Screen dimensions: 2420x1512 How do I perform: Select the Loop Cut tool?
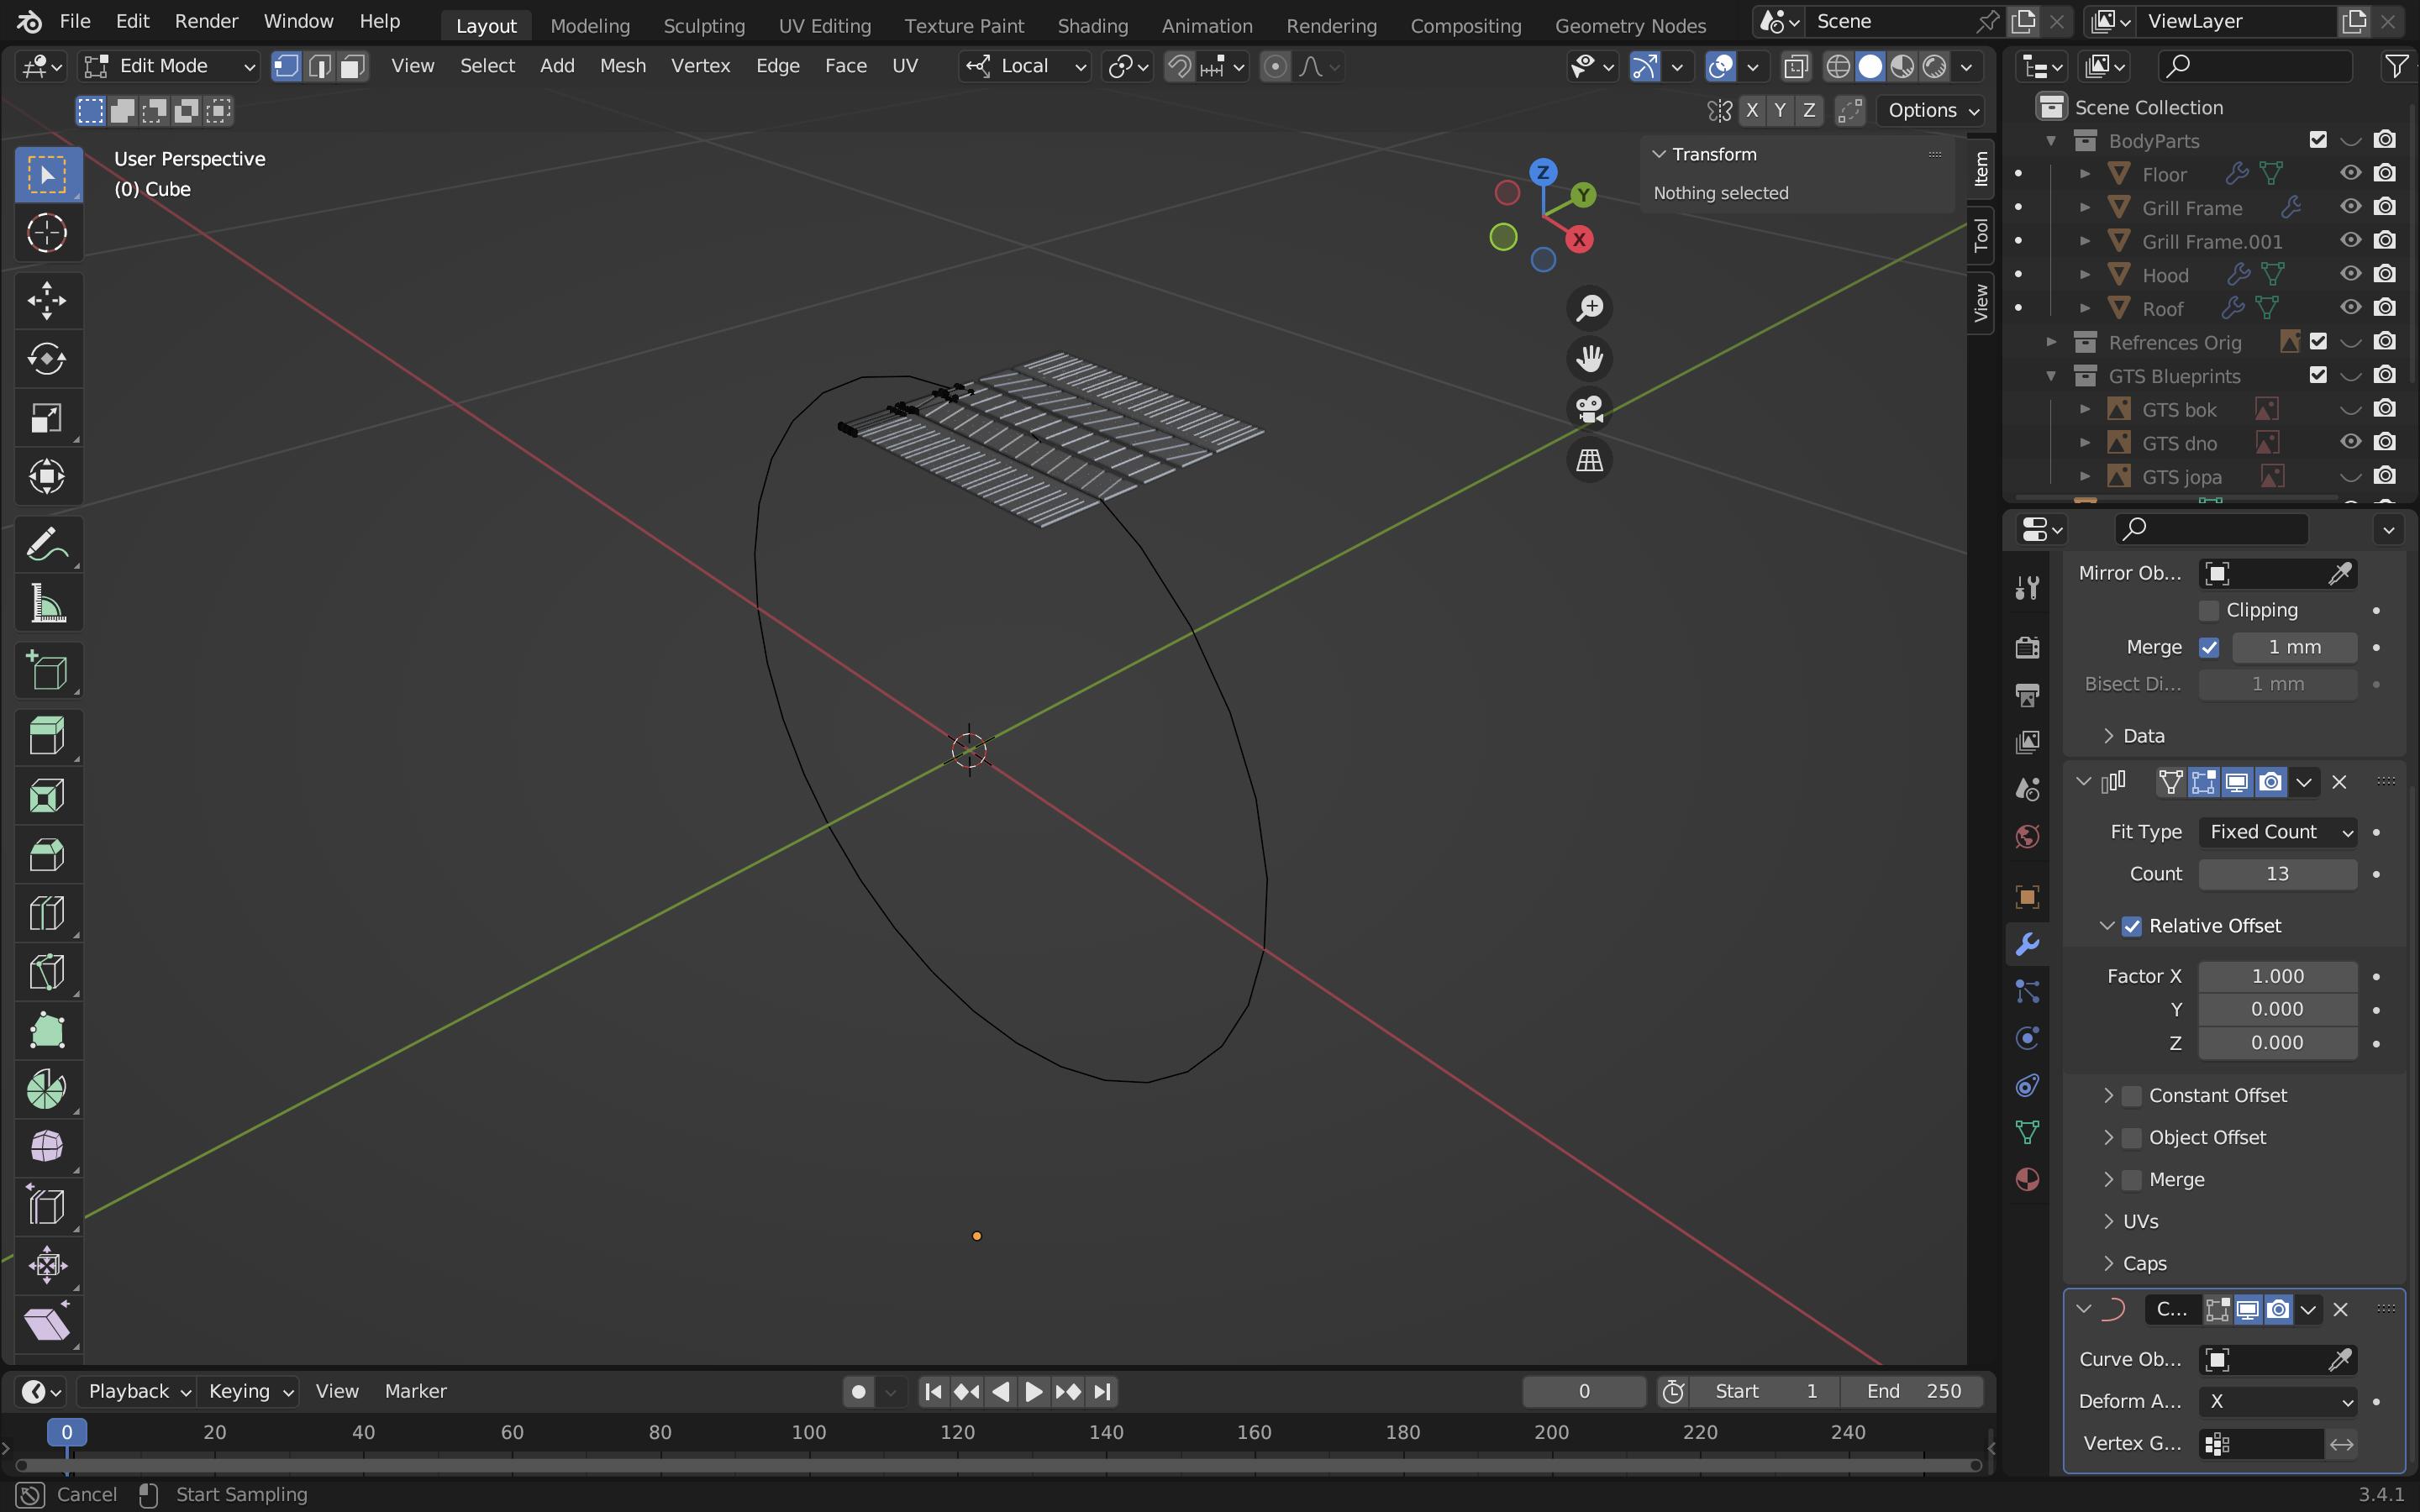47,914
